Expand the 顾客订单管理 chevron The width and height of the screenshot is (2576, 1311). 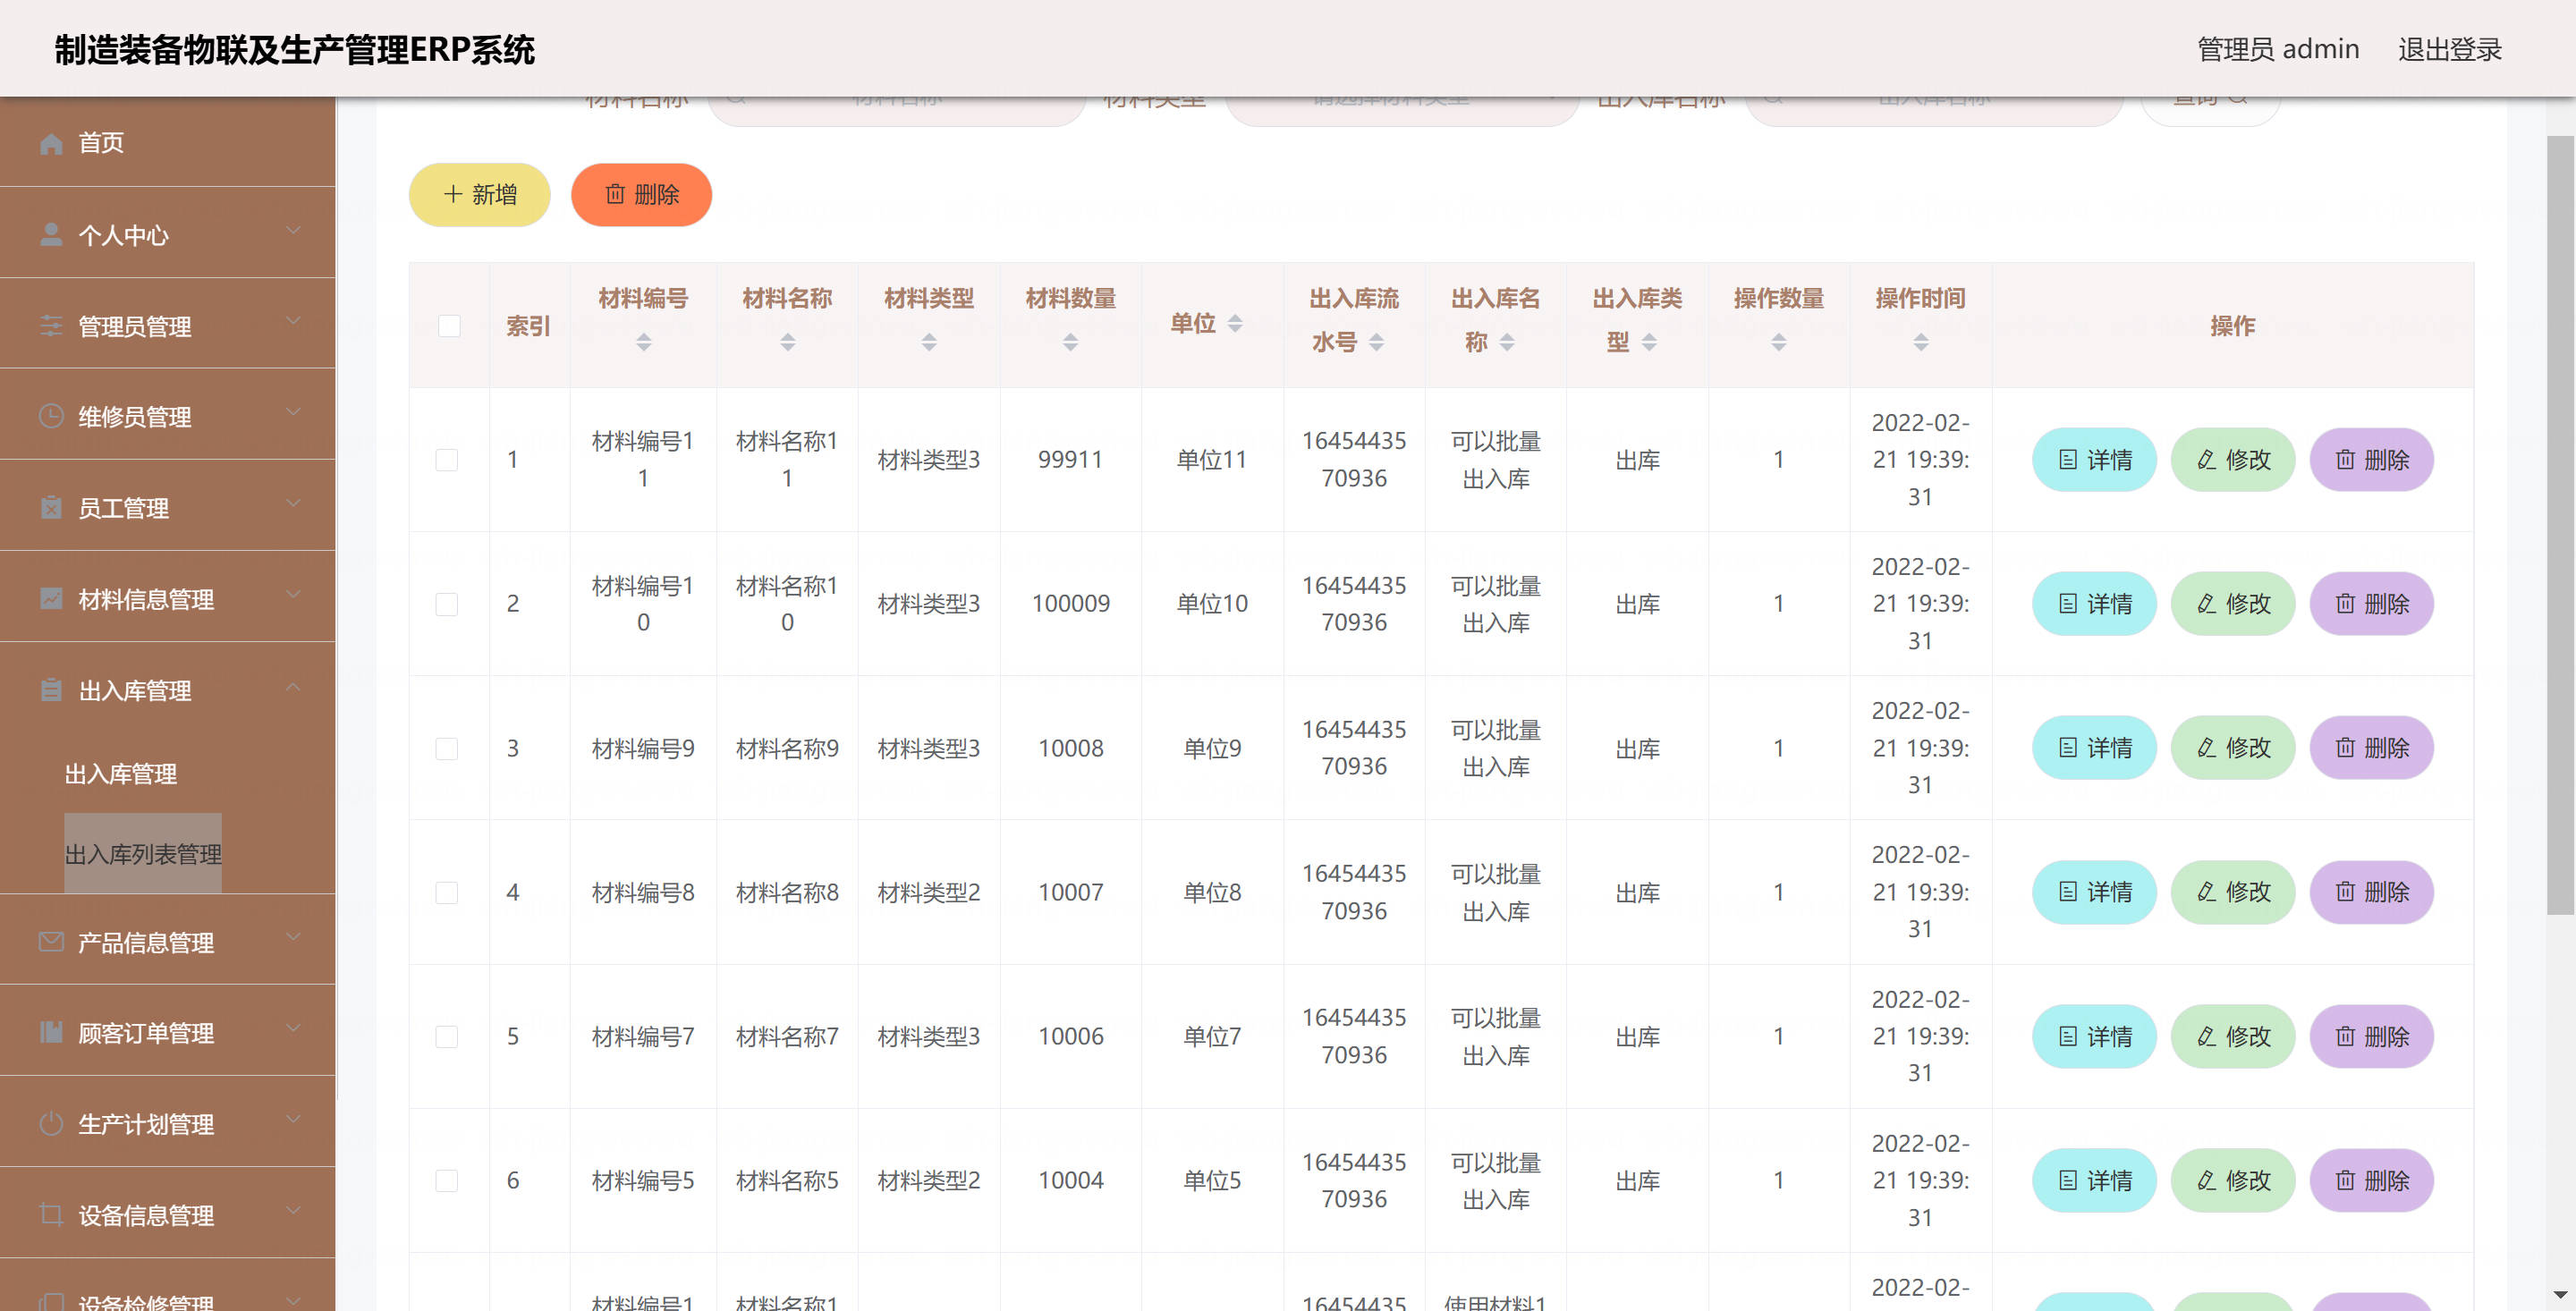(x=293, y=1028)
